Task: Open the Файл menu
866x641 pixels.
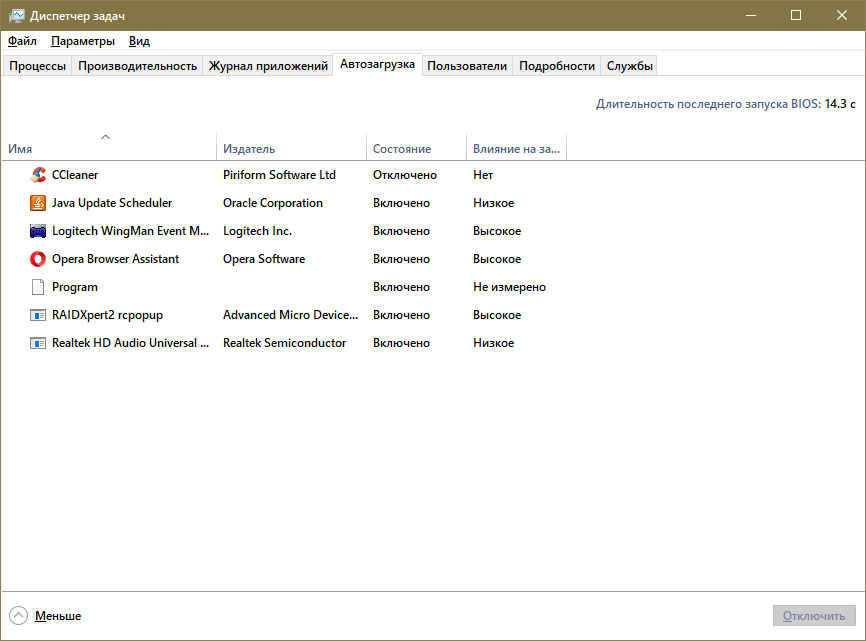Action: (22, 41)
